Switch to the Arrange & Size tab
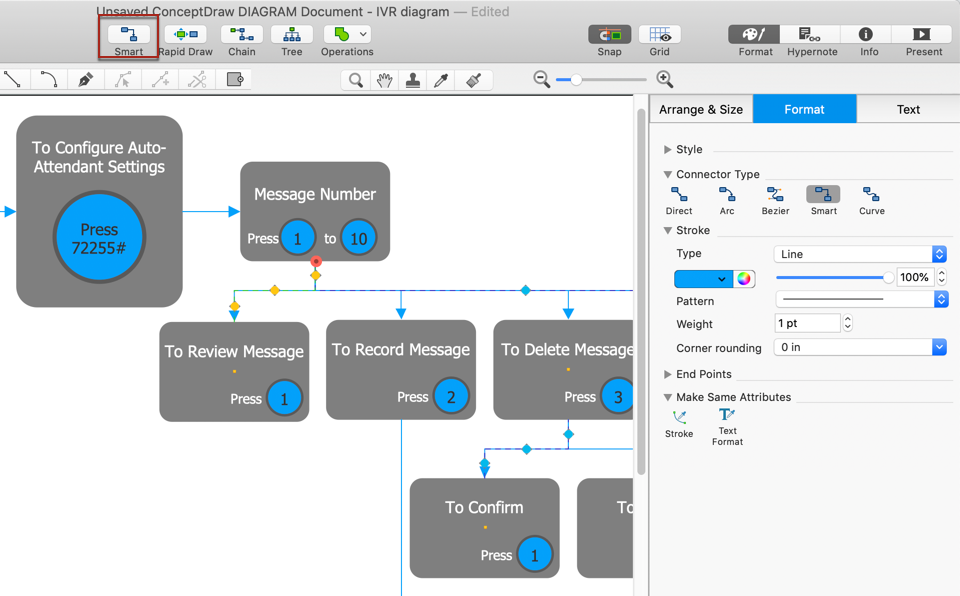 [x=701, y=109]
